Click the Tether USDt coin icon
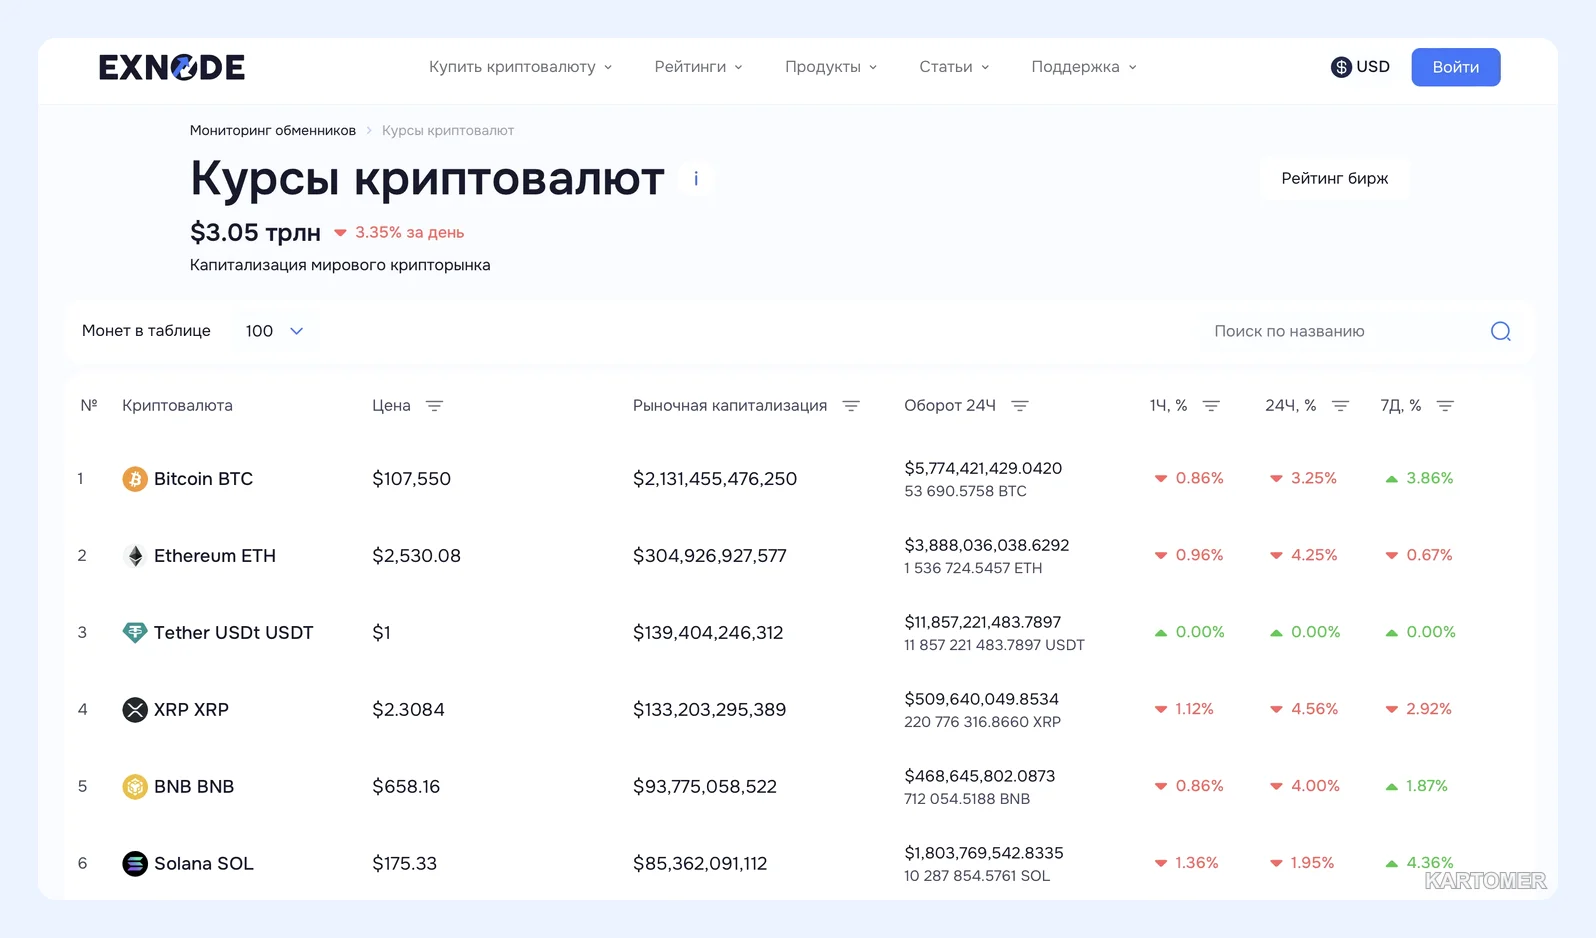The width and height of the screenshot is (1596, 938). (135, 633)
